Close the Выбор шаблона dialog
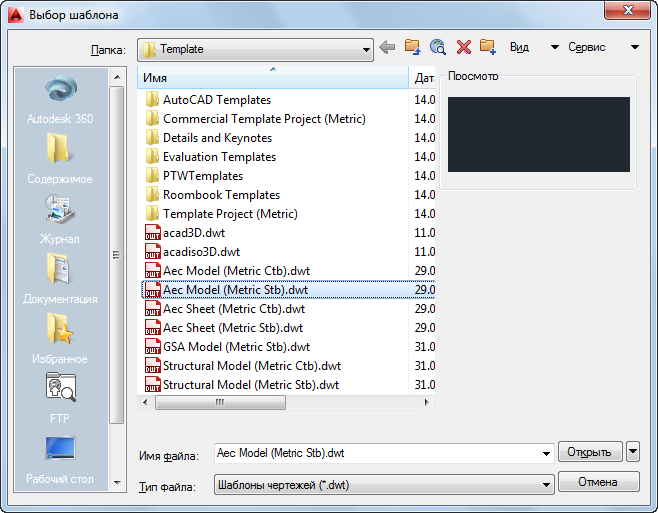The image size is (658, 513). coord(627,10)
